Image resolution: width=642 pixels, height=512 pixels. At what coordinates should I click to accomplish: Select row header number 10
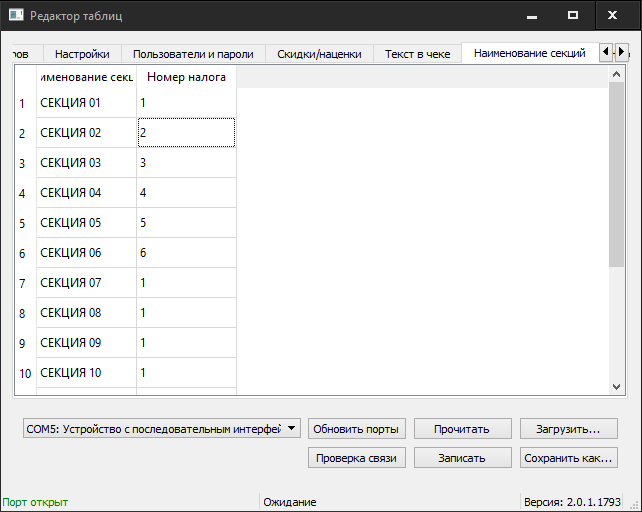[25, 373]
